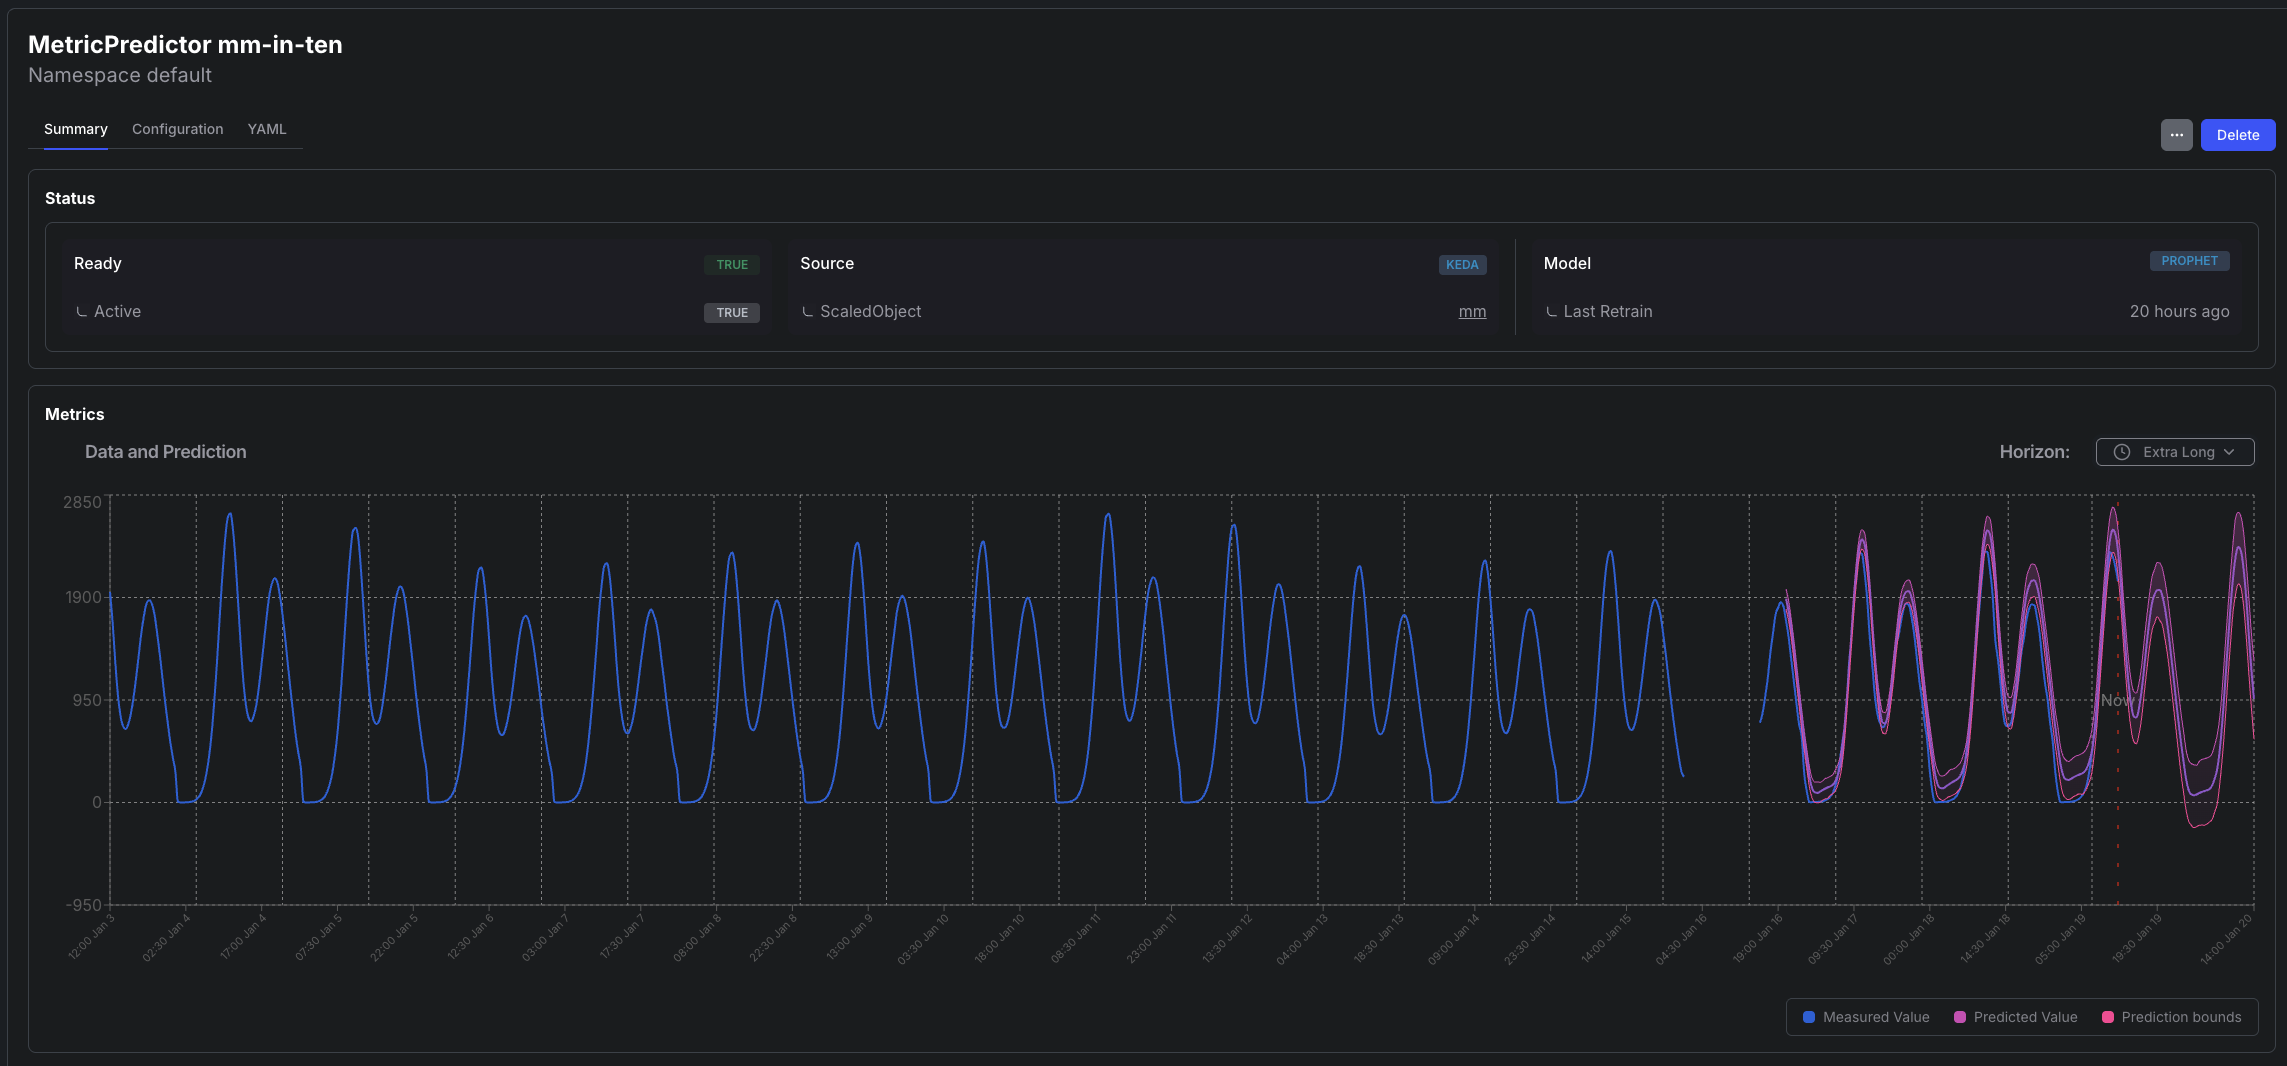This screenshot has width=2287, height=1066.
Task: Follow the mm metric link
Action: pyautogui.click(x=1472, y=311)
